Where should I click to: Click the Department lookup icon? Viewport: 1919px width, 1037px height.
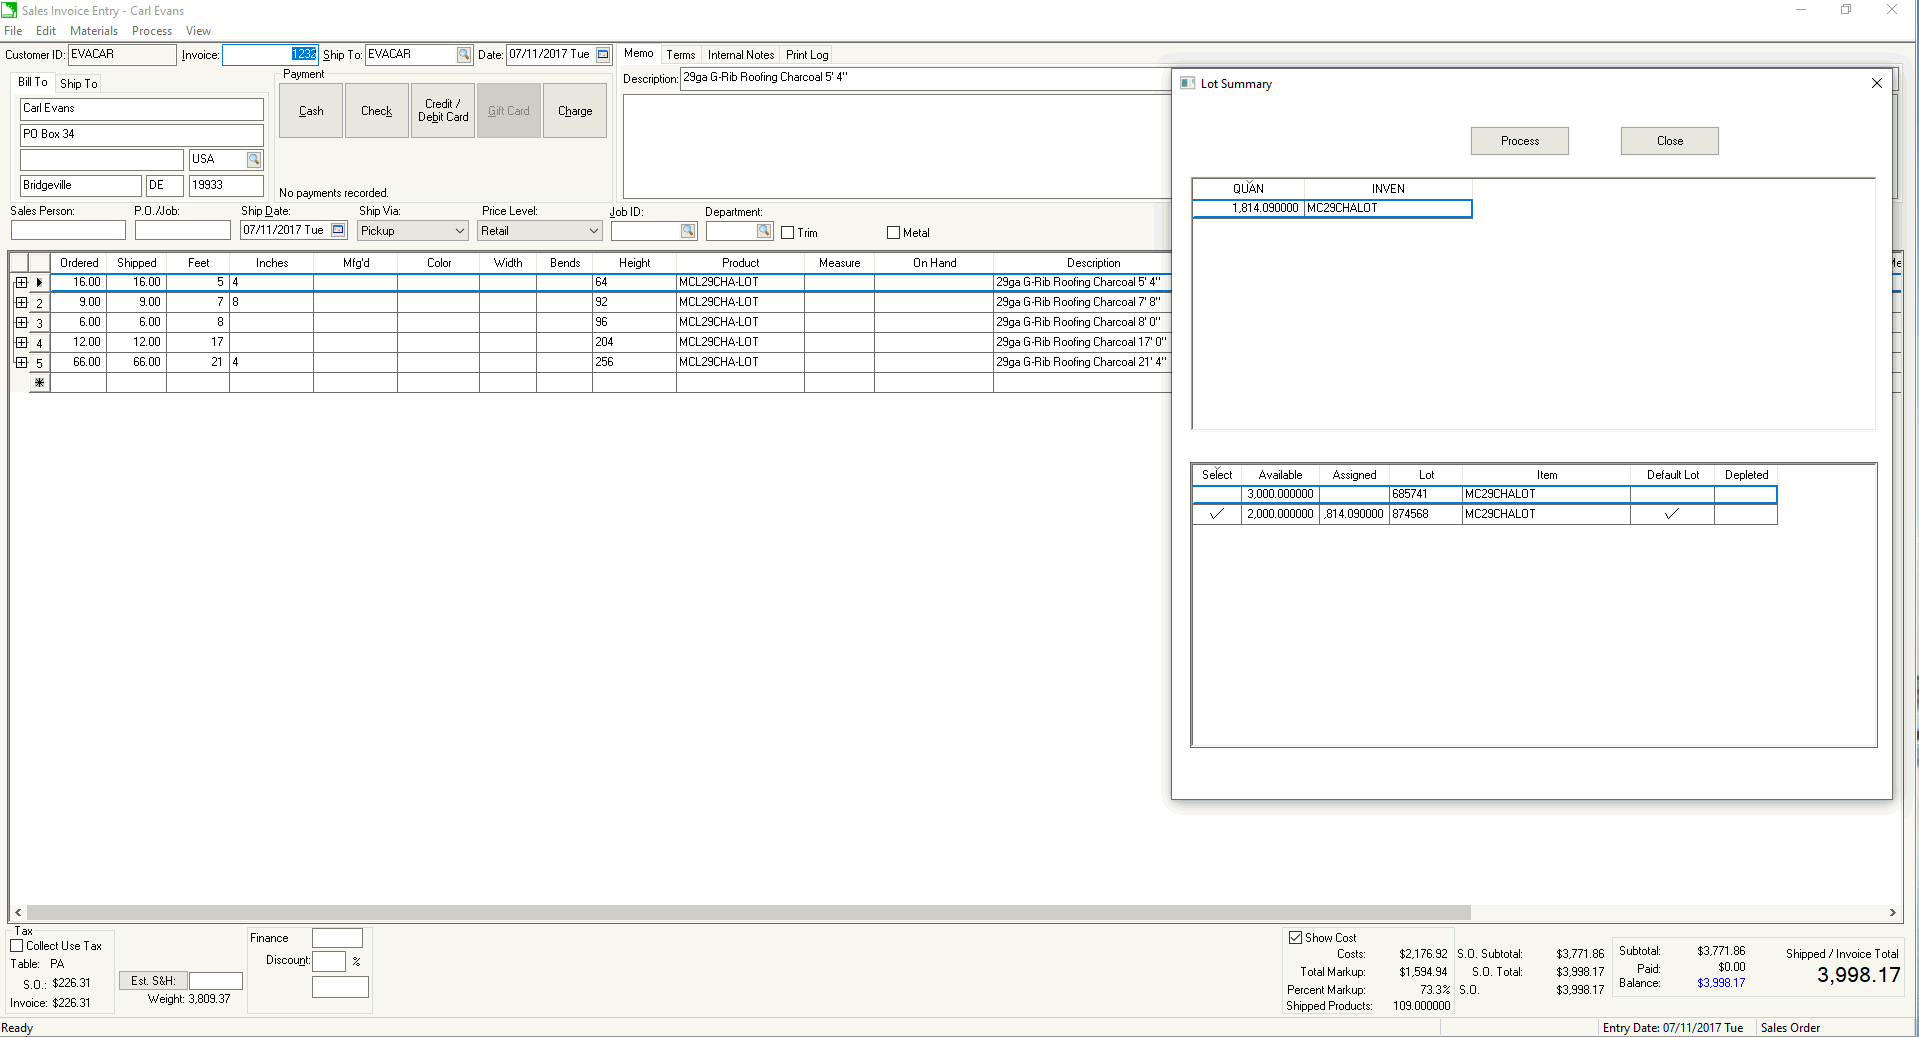[x=764, y=231]
